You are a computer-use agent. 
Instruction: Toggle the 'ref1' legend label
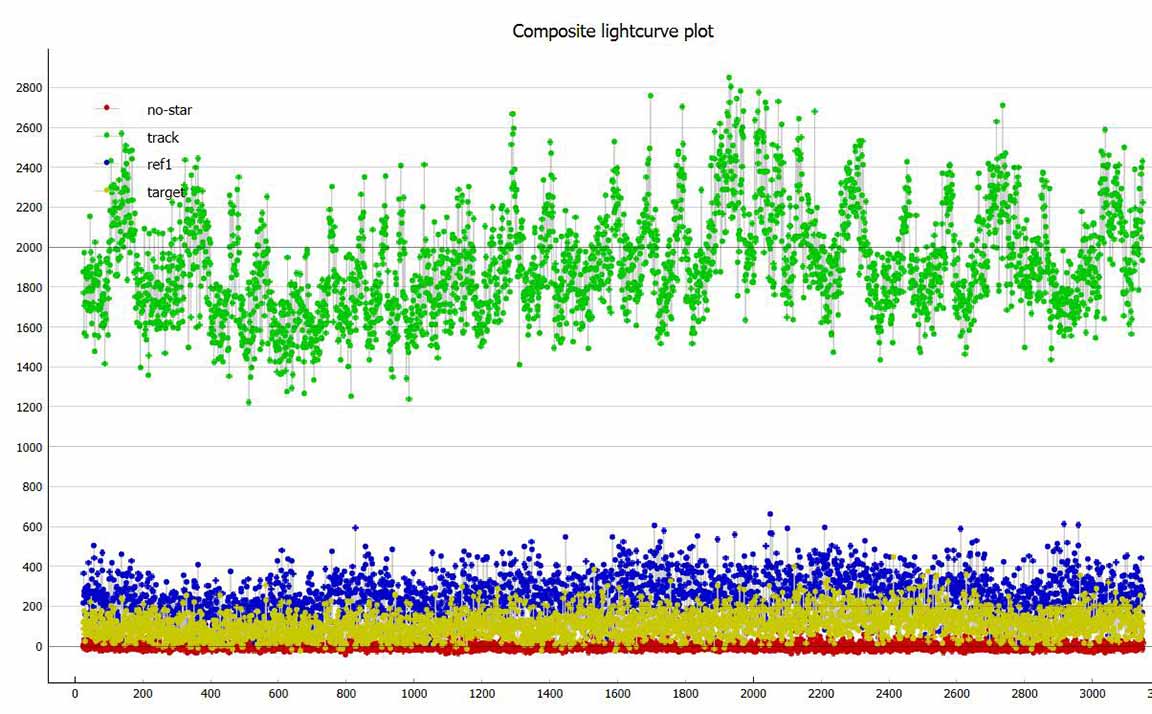(x=160, y=164)
